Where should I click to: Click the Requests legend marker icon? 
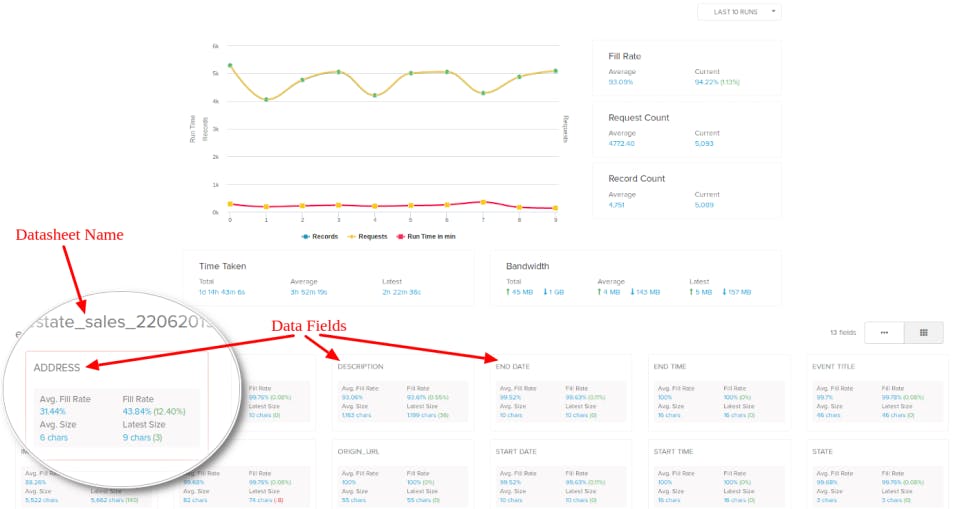click(351, 236)
